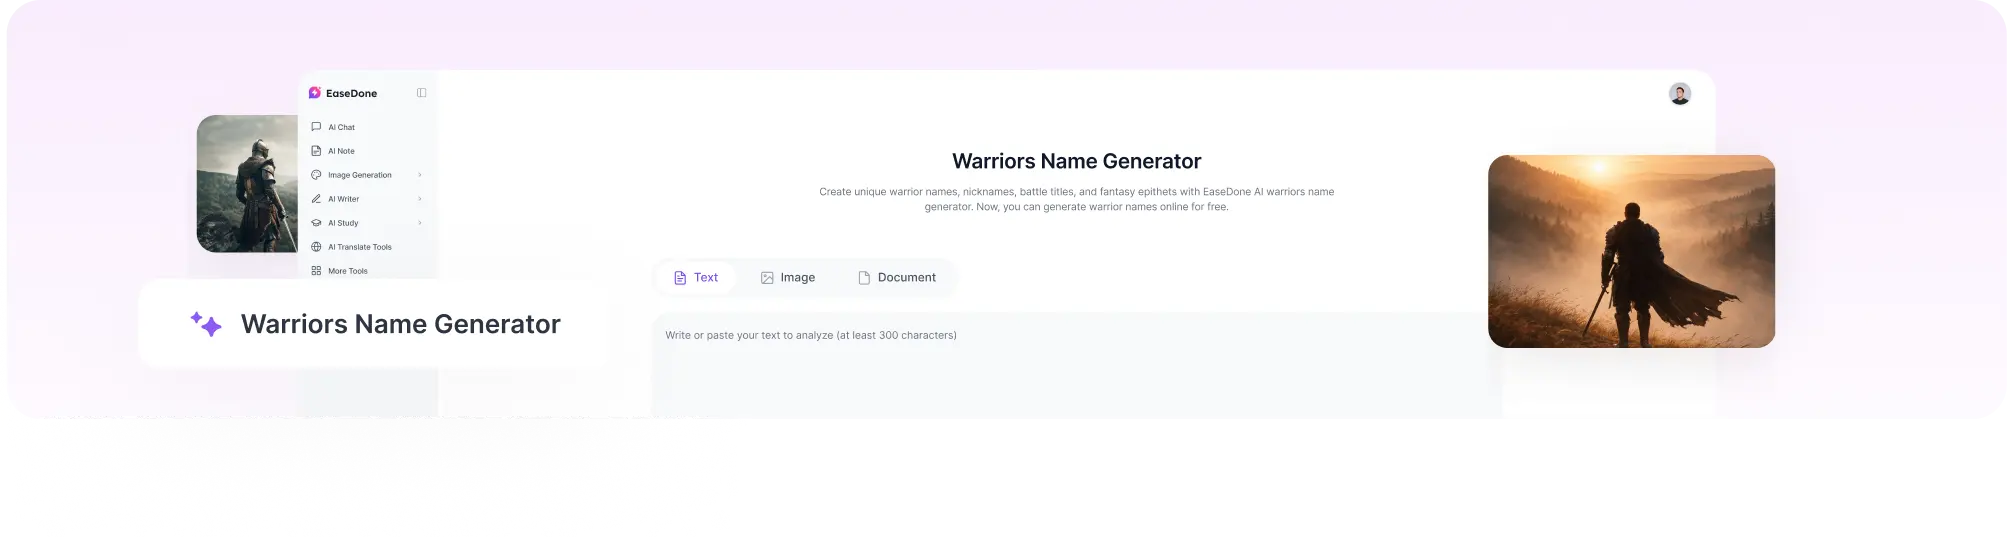Click the Image Generation palette icon

coord(316,175)
